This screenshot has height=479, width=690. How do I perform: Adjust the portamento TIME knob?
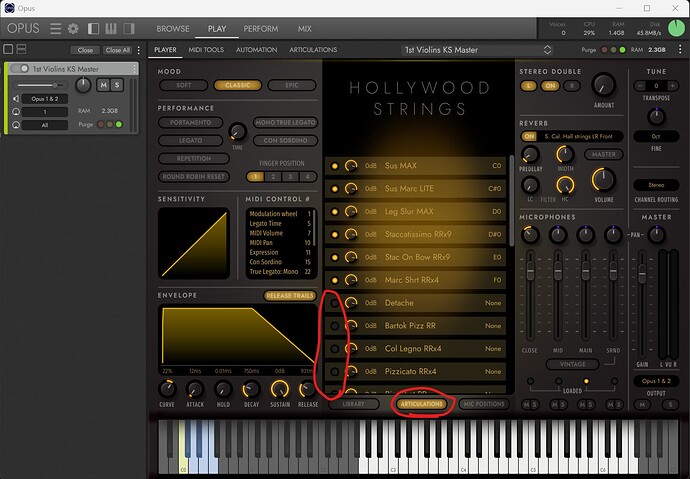tap(237, 132)
